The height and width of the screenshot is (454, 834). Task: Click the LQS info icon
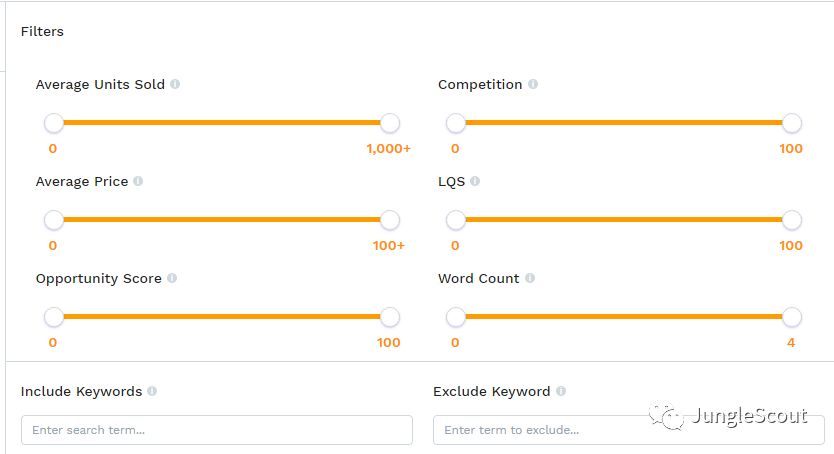(475, 182)
